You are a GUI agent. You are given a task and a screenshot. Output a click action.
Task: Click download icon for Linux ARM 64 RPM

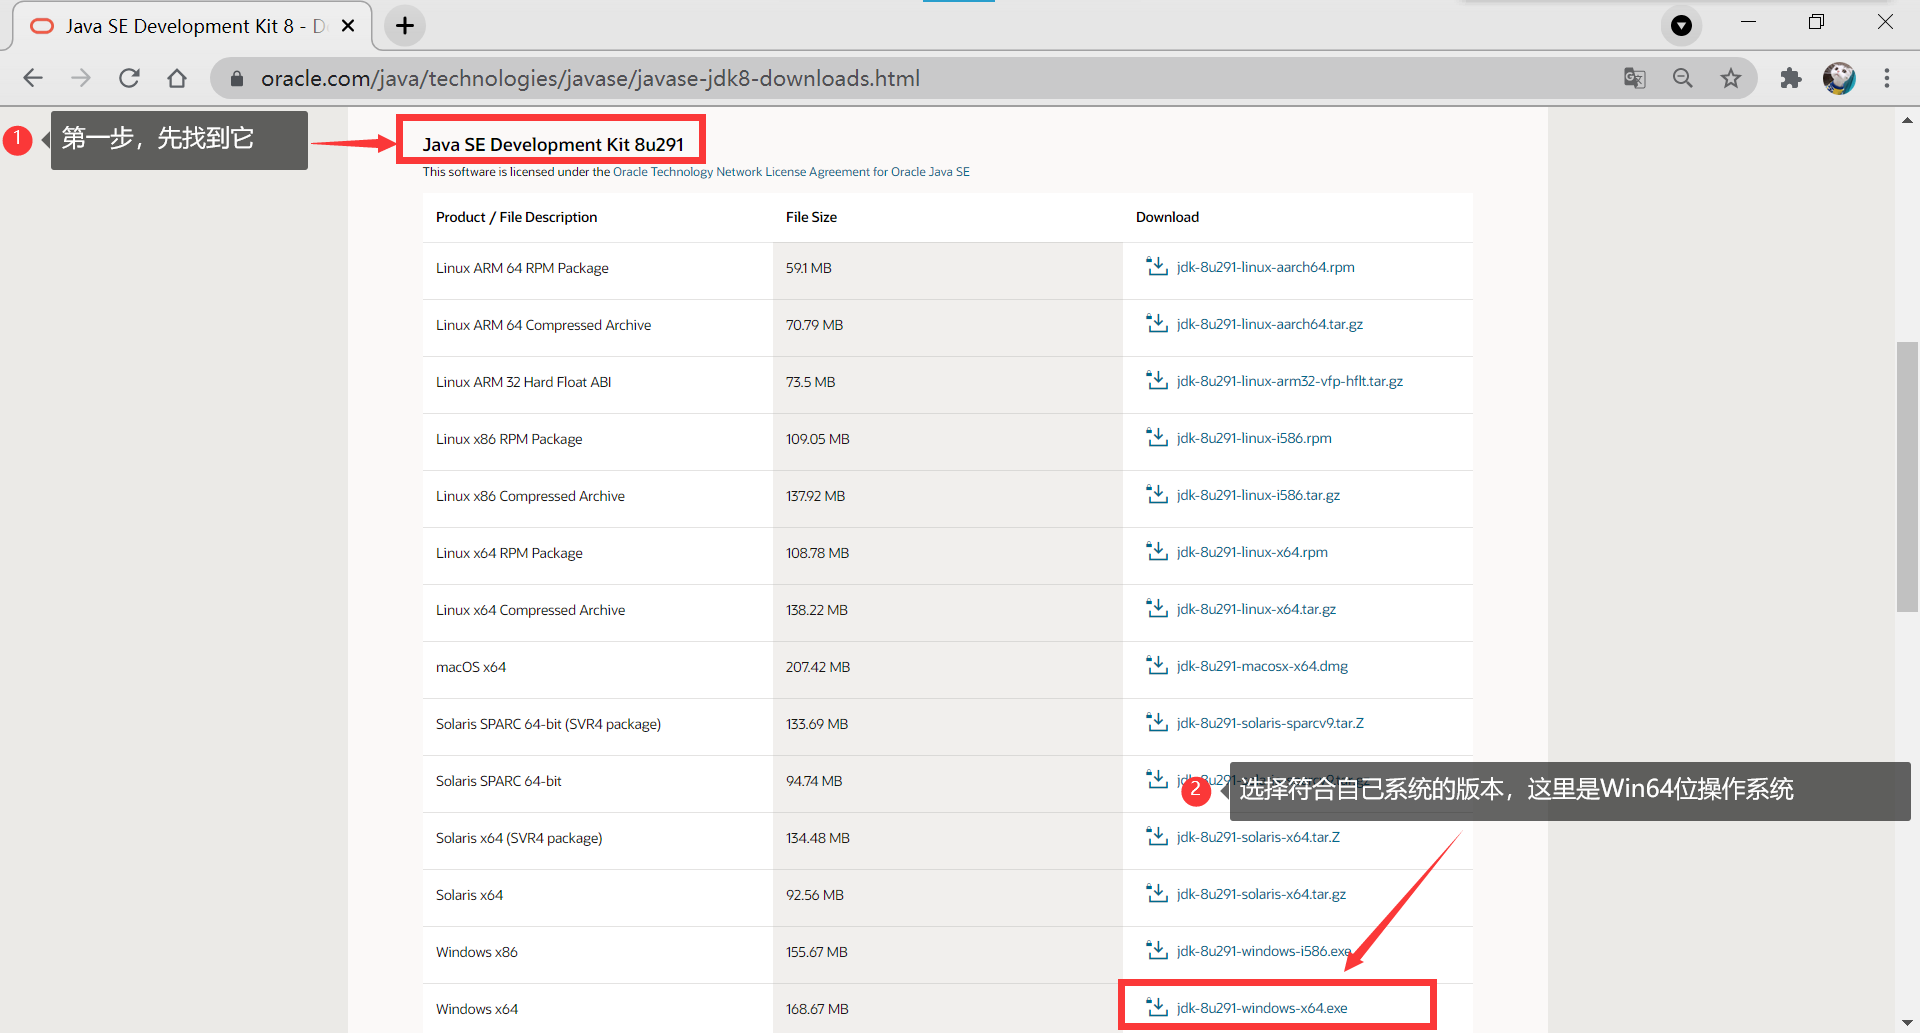1157,266
